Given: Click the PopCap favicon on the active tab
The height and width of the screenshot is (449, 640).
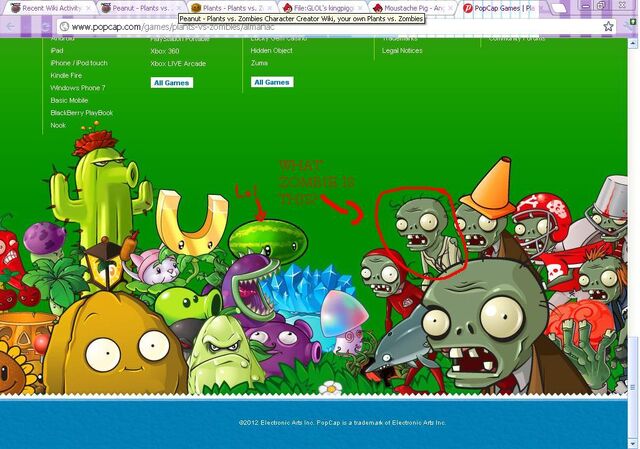Looking at the screenshot, I should (x=468, y=8).
